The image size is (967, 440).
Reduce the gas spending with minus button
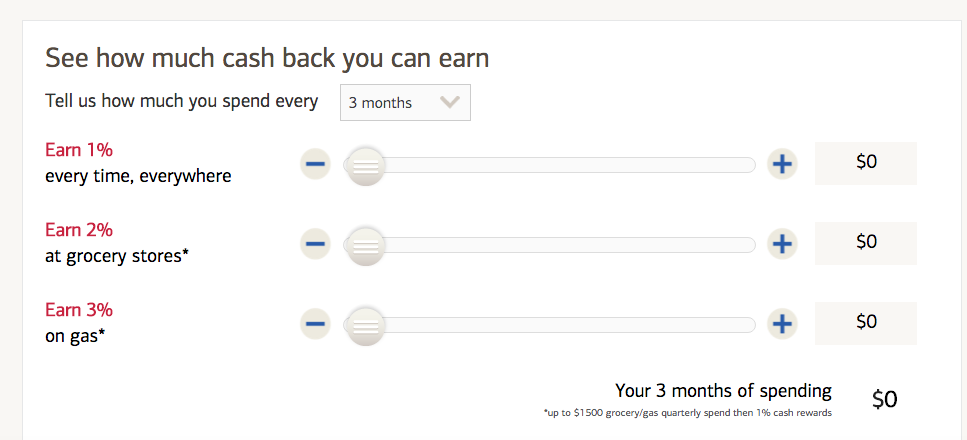pos(315,323)
